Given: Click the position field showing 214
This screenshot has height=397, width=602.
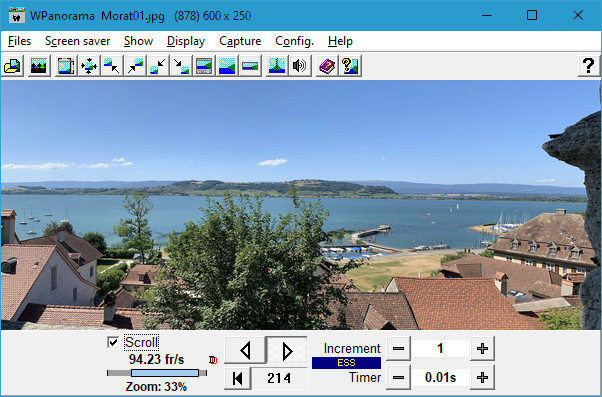Looking at the screenshot, I should tap(279, 378).
